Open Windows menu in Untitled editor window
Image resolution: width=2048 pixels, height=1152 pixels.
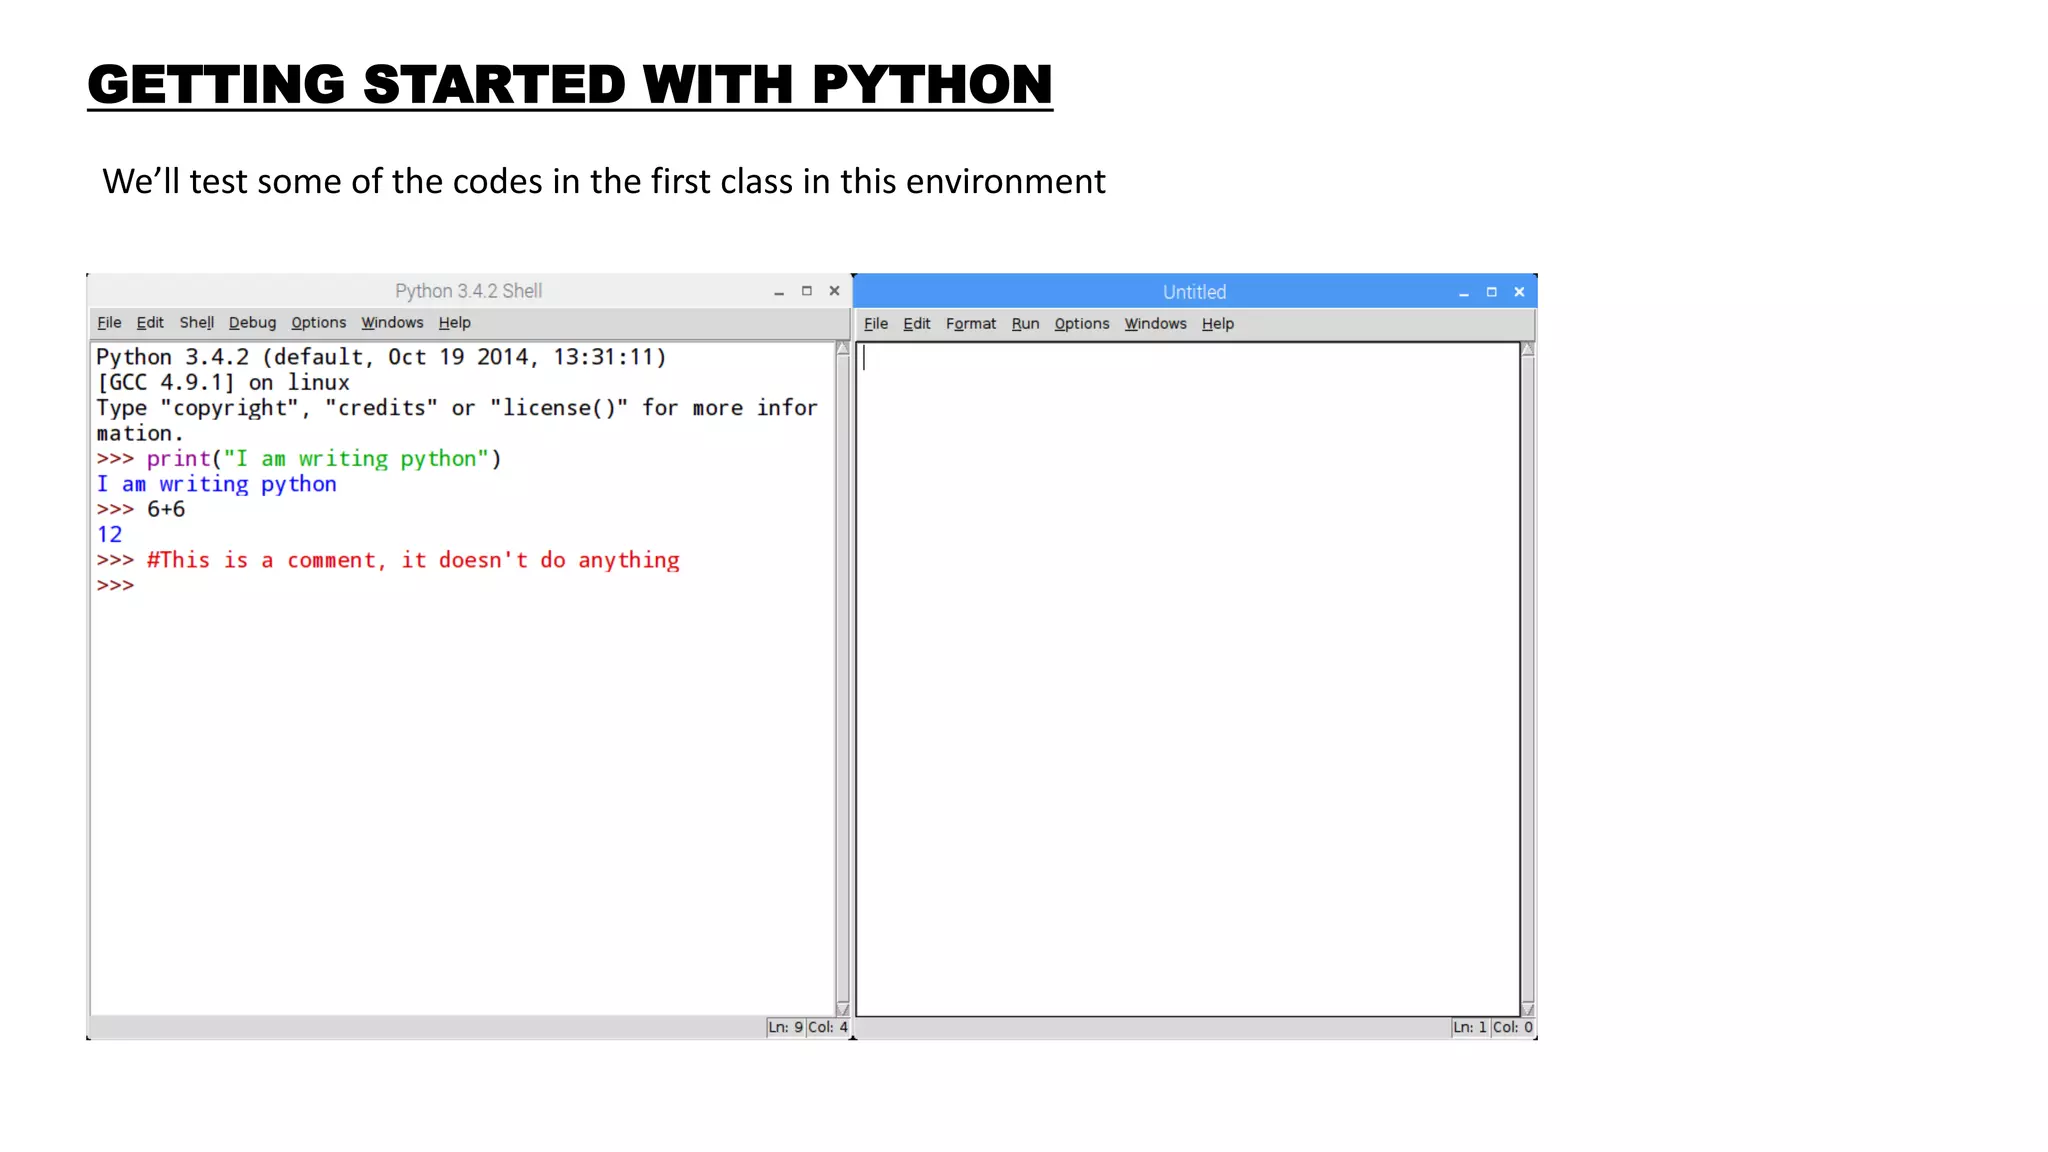pyautogui.click(x=1155, y=323)
